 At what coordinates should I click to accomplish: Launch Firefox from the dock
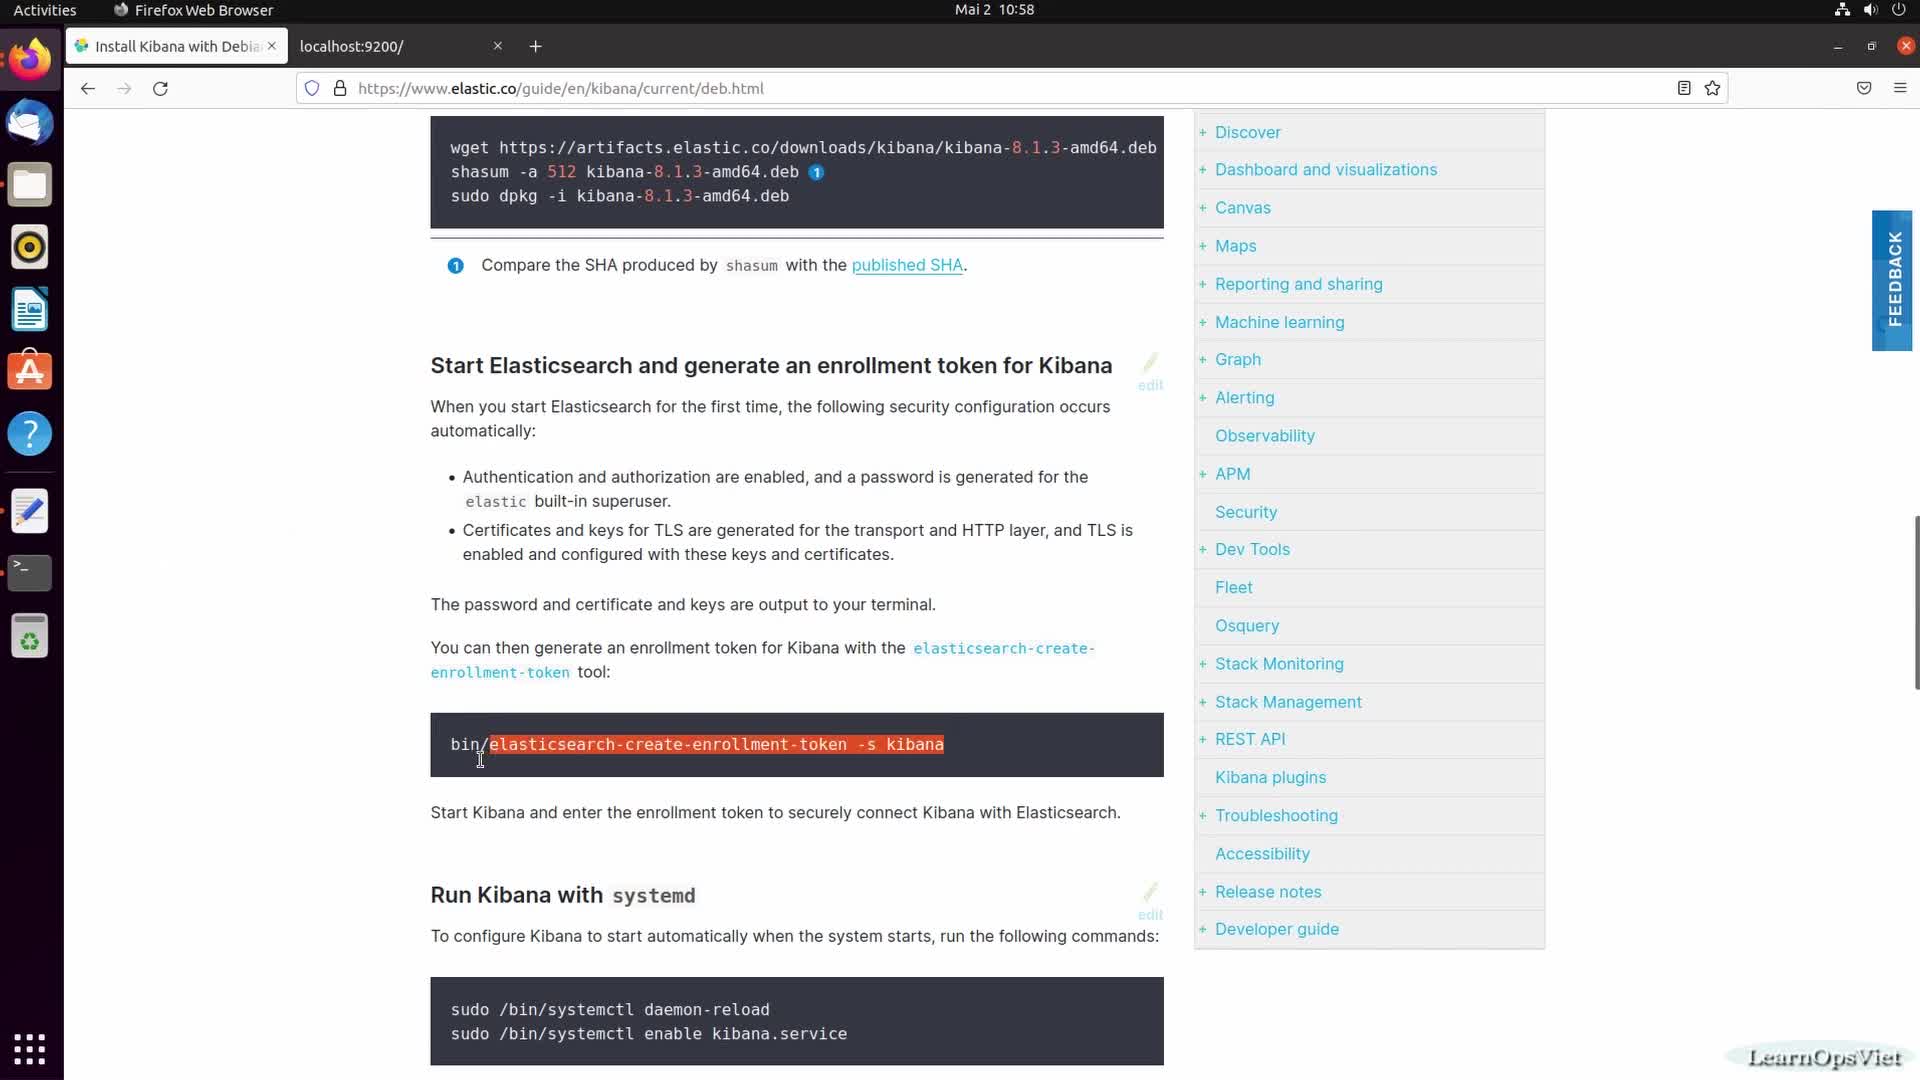[30, 60]
